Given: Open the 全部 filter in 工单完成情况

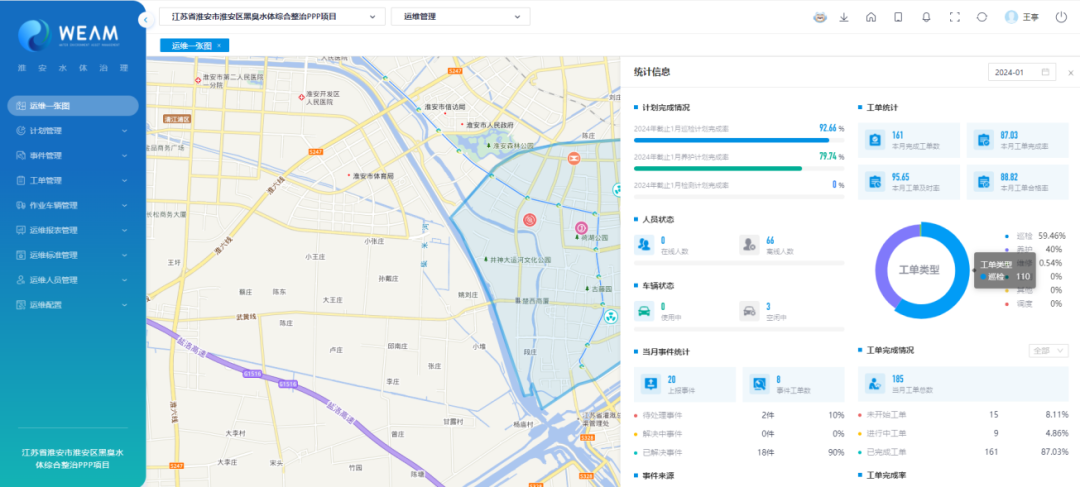Looking at the screenshot, I should pos(1048,351).
